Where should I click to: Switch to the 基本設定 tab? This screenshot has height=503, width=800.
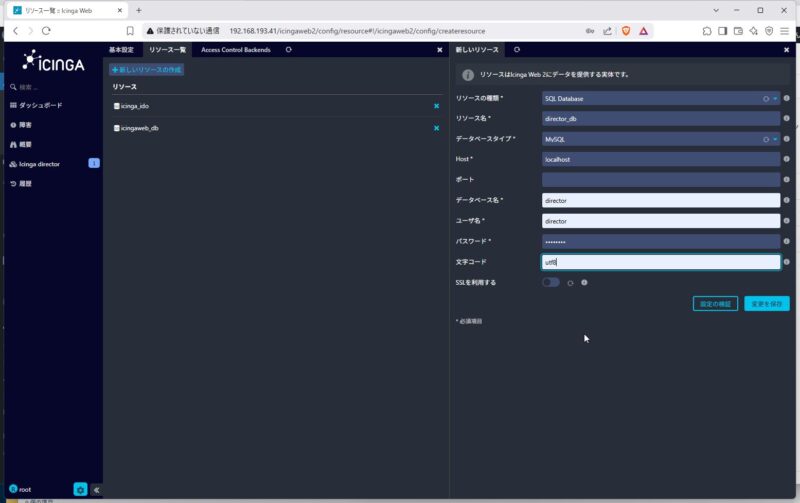[121, 49]
